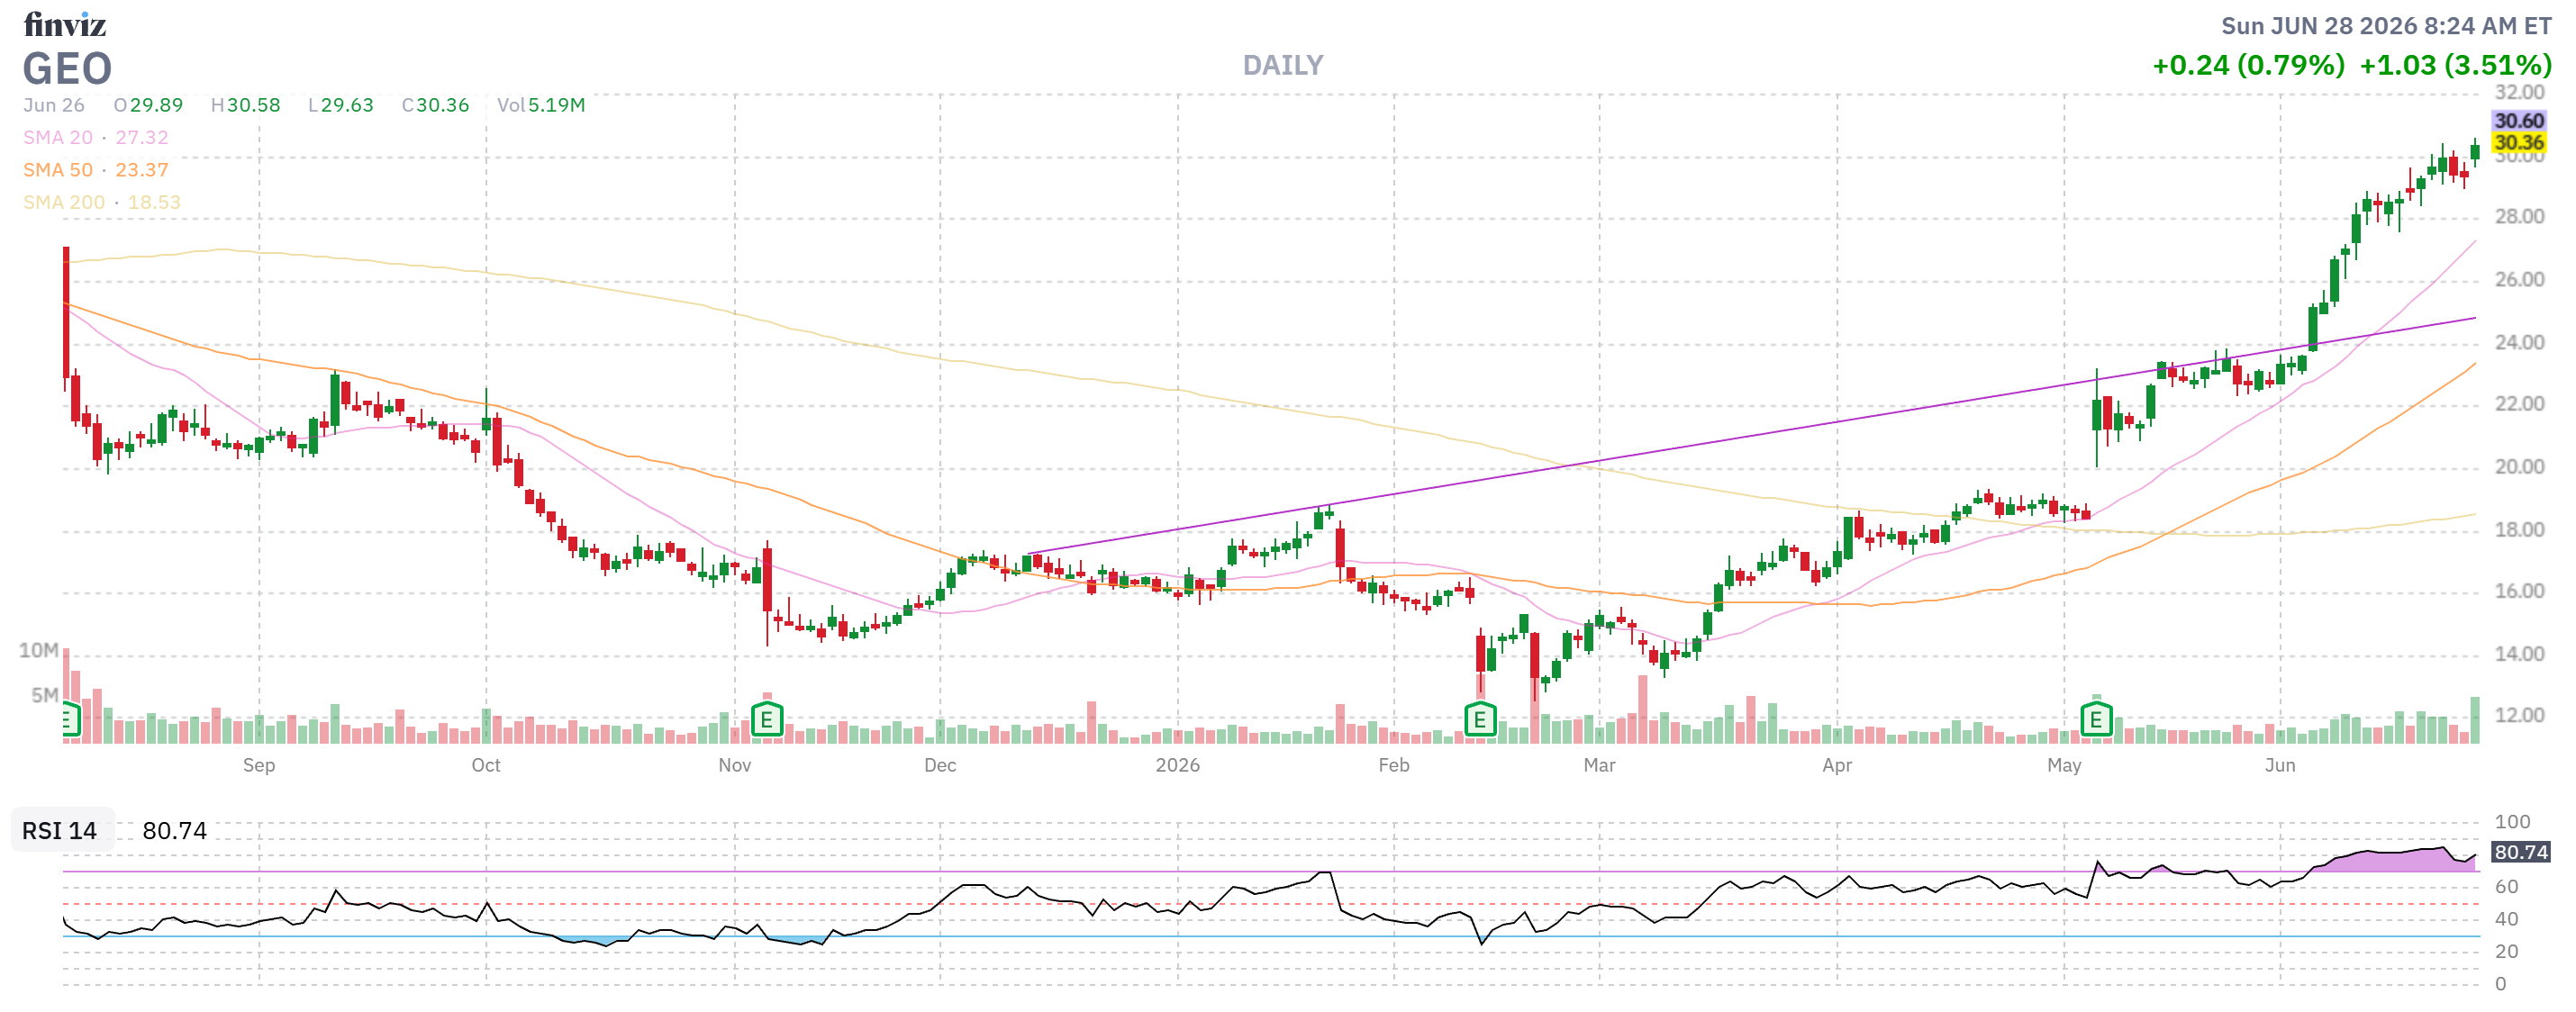Image resolution: width=2576 pixels, height=1012 pixels.
Task: Click the Sep month axis label
Action: tap(259, 765)
